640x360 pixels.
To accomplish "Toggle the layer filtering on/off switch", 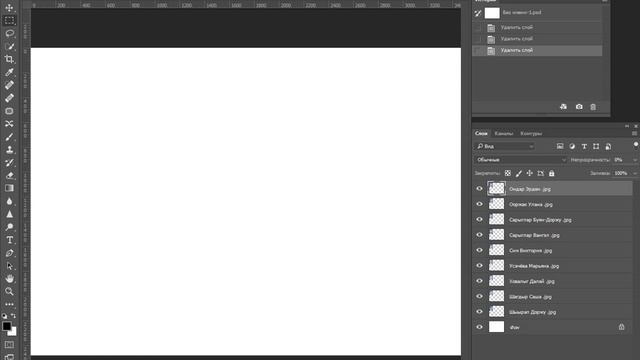I will pos(636,145).
